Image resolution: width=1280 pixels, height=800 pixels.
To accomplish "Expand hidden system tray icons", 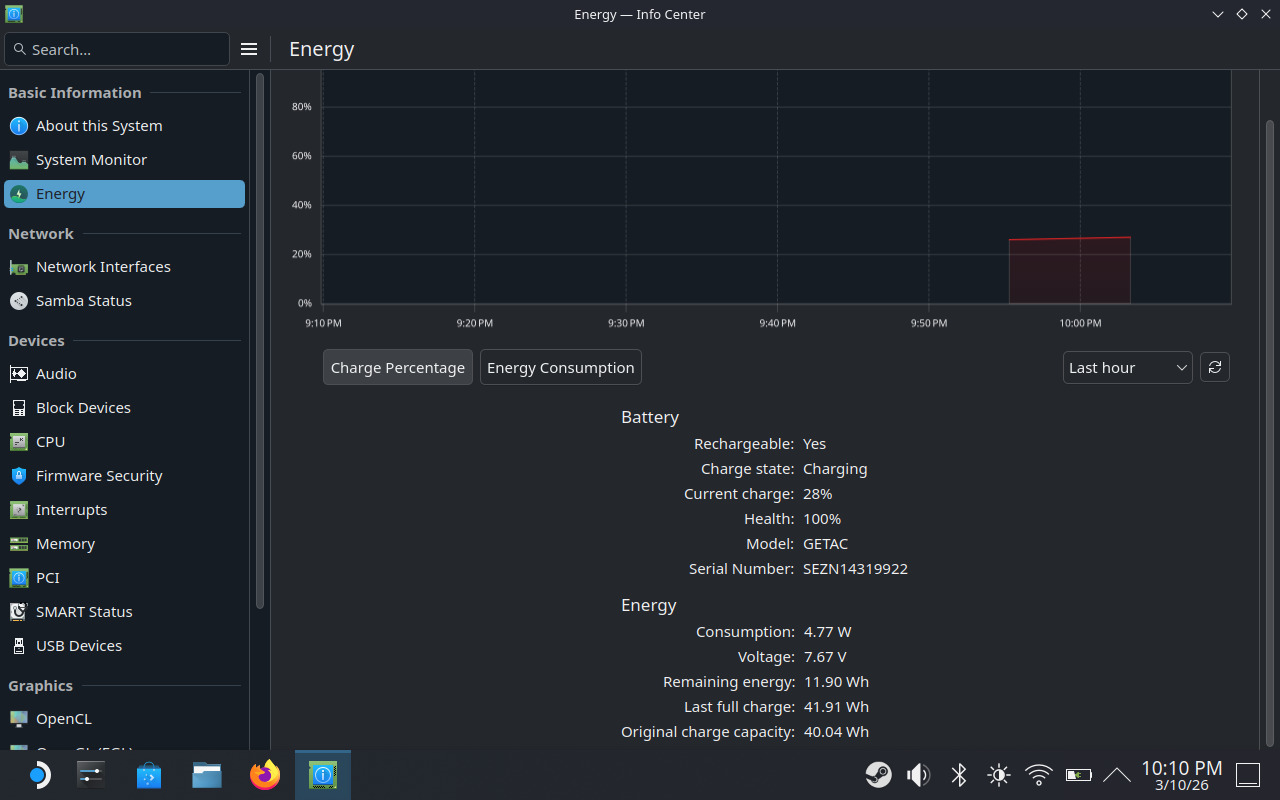I will (x=1116, y=775).
